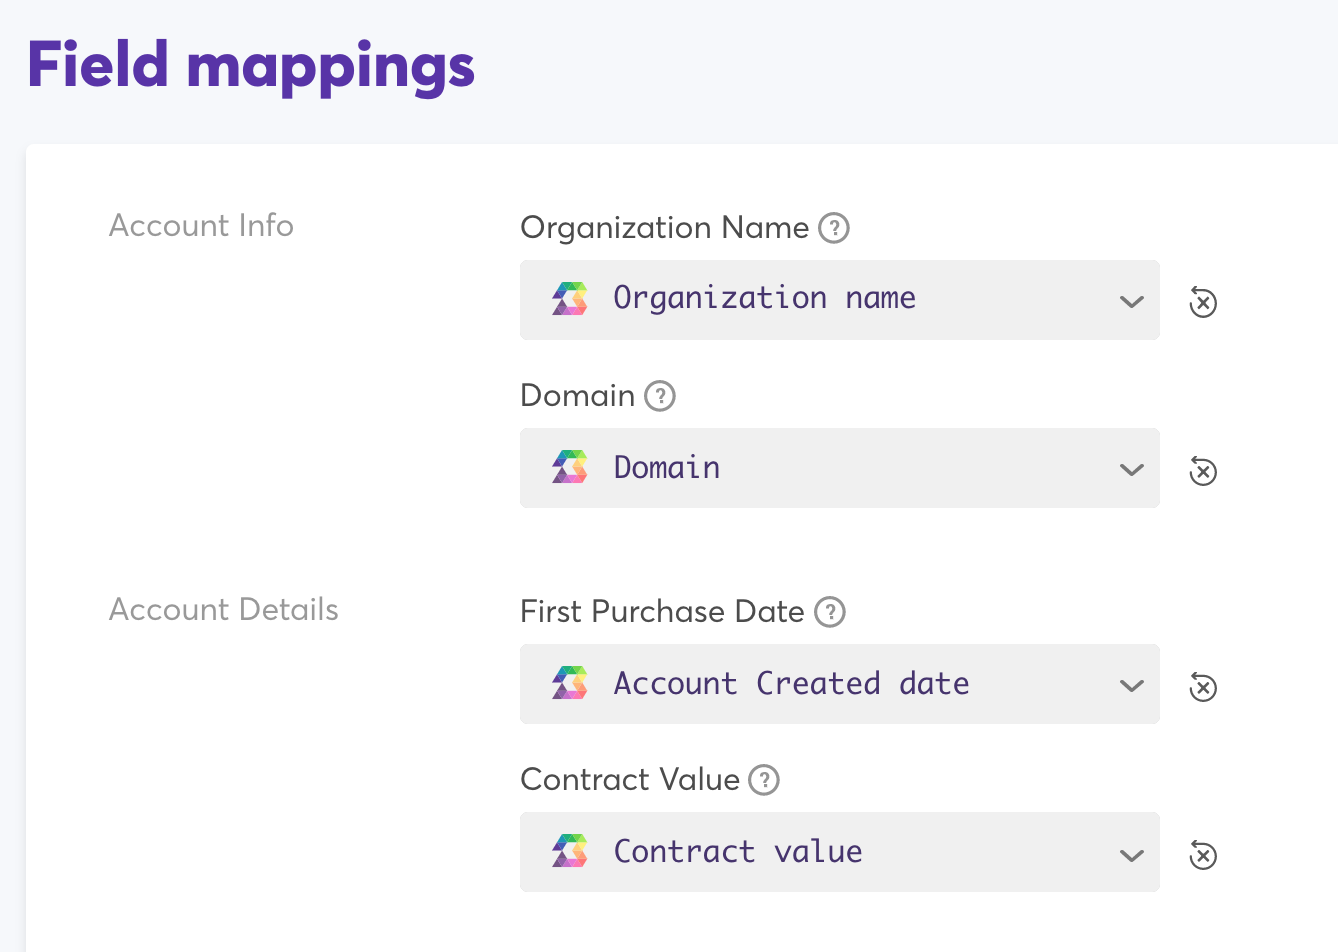This screenshot has height=952, width=1338.
Task: Open the Domain field help tooltip icon
Action: point(659,396)
